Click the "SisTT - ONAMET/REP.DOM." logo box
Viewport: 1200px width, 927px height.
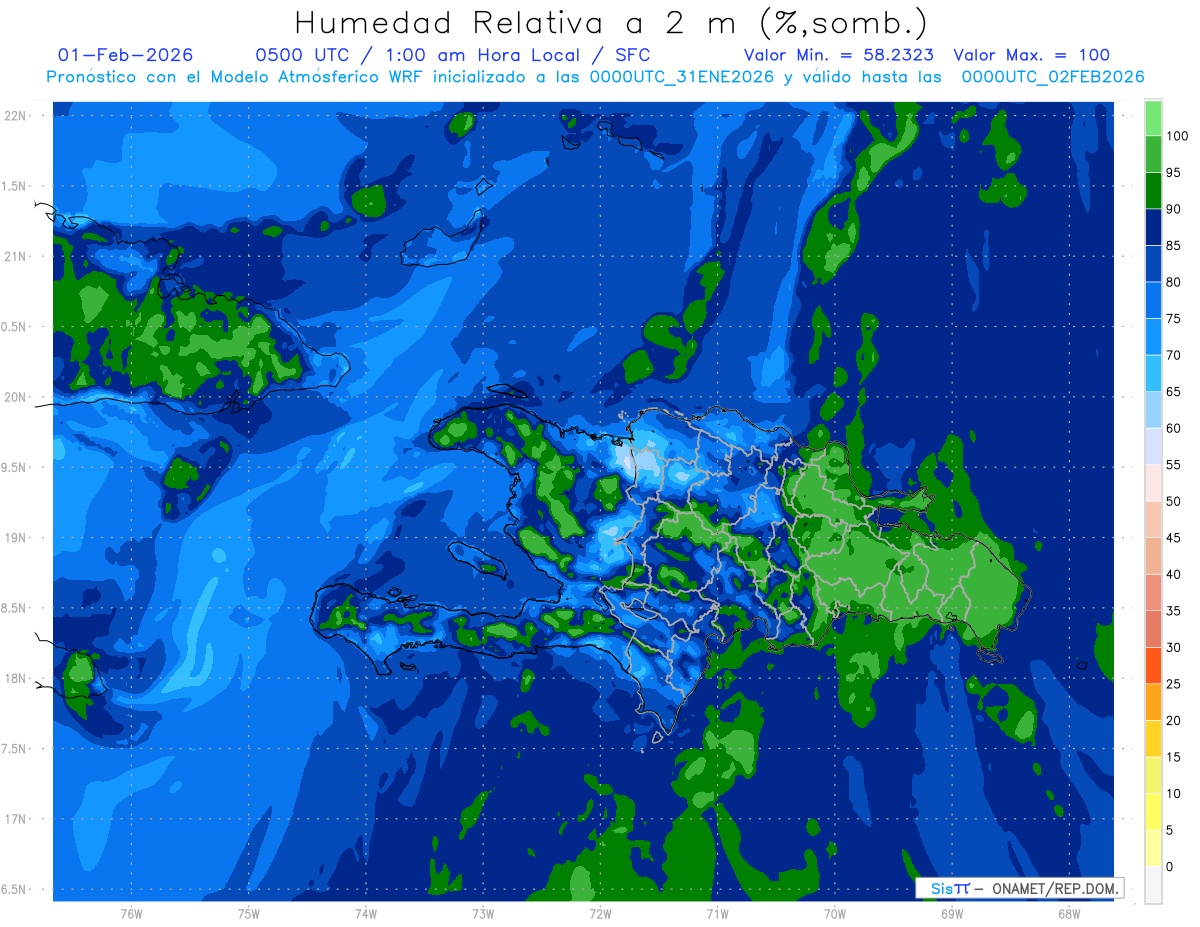point(1020,888)
